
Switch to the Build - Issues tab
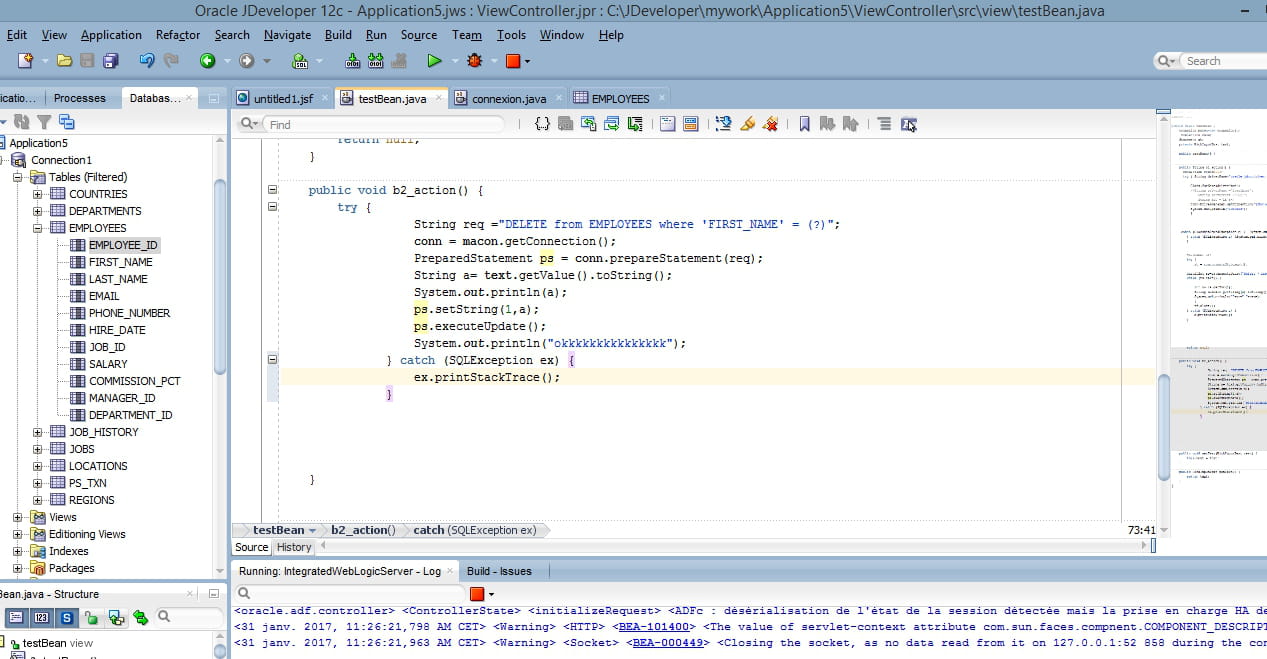tap(499, 571)
